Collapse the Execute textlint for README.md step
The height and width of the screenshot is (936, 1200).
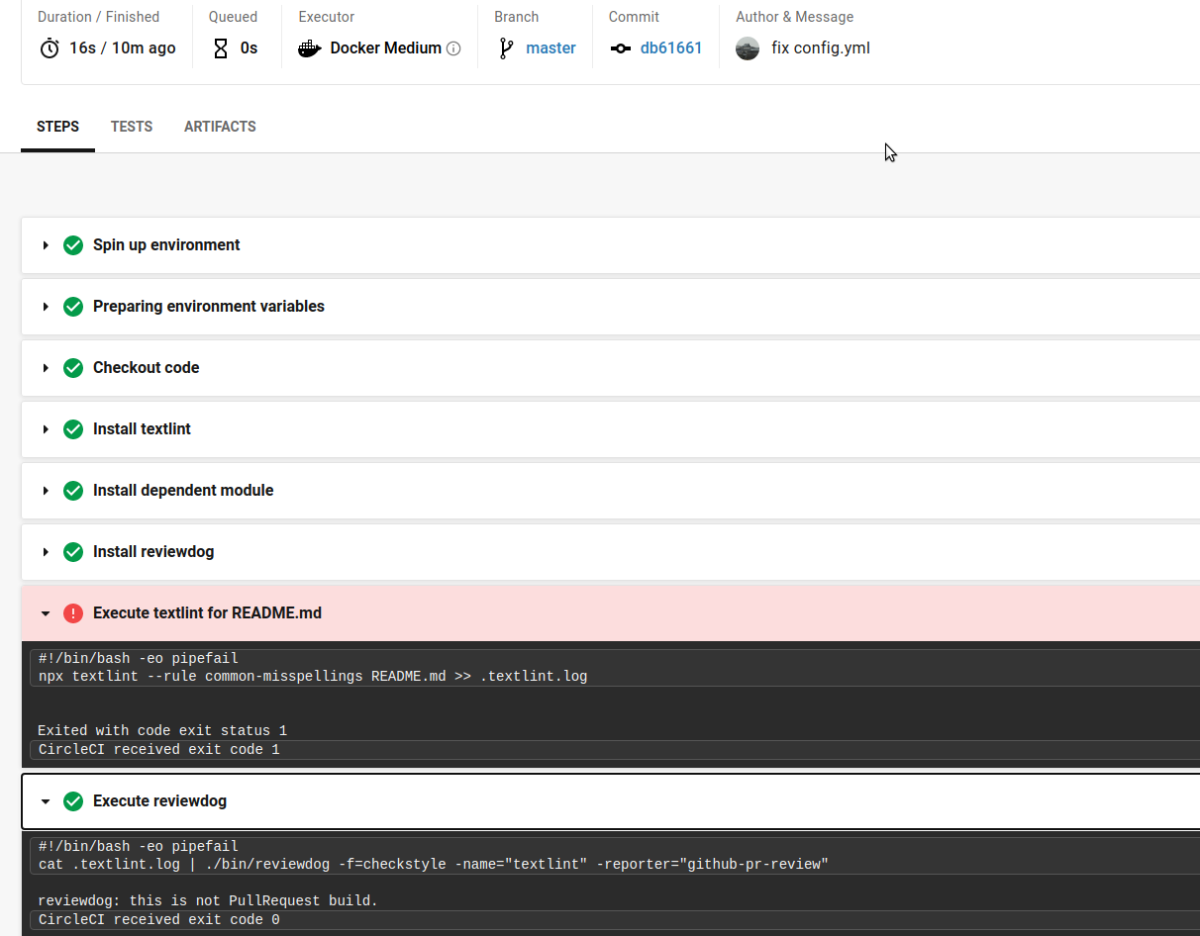click(45, 613)
